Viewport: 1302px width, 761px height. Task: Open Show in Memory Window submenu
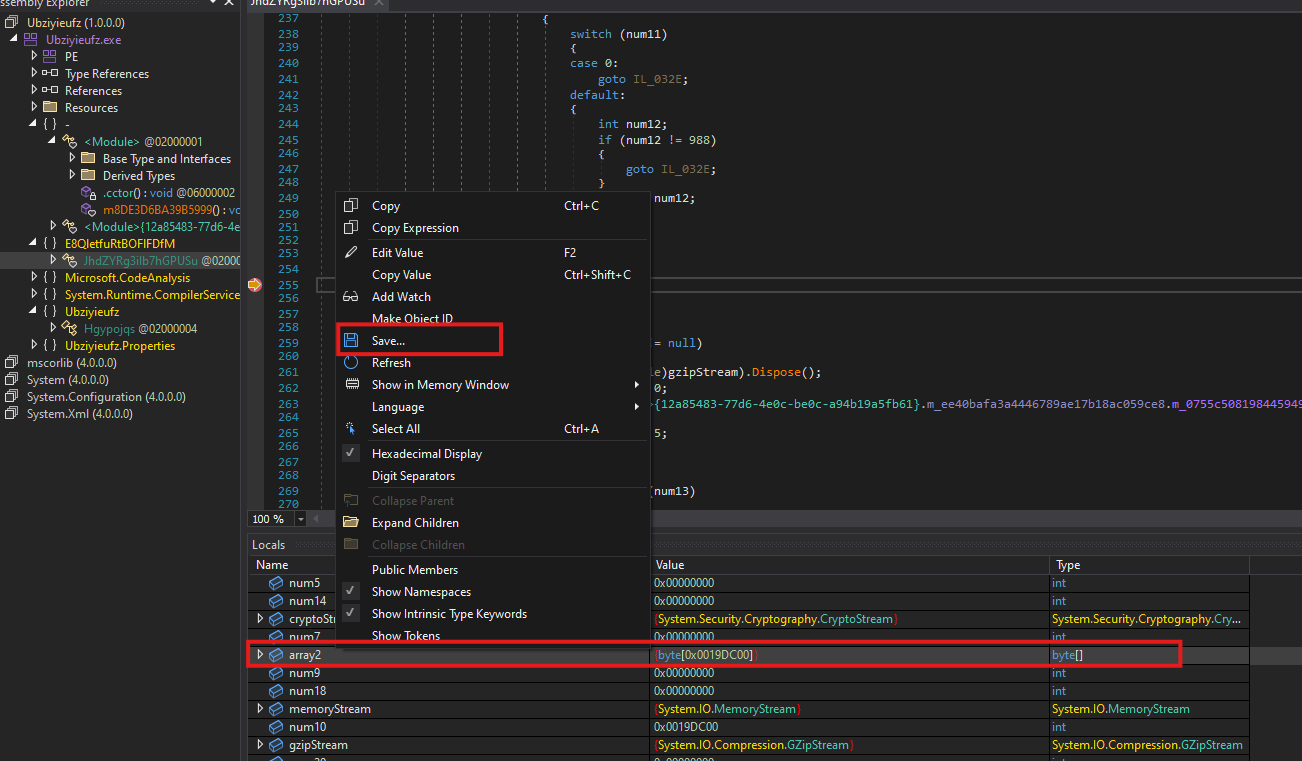coord(440,385)
